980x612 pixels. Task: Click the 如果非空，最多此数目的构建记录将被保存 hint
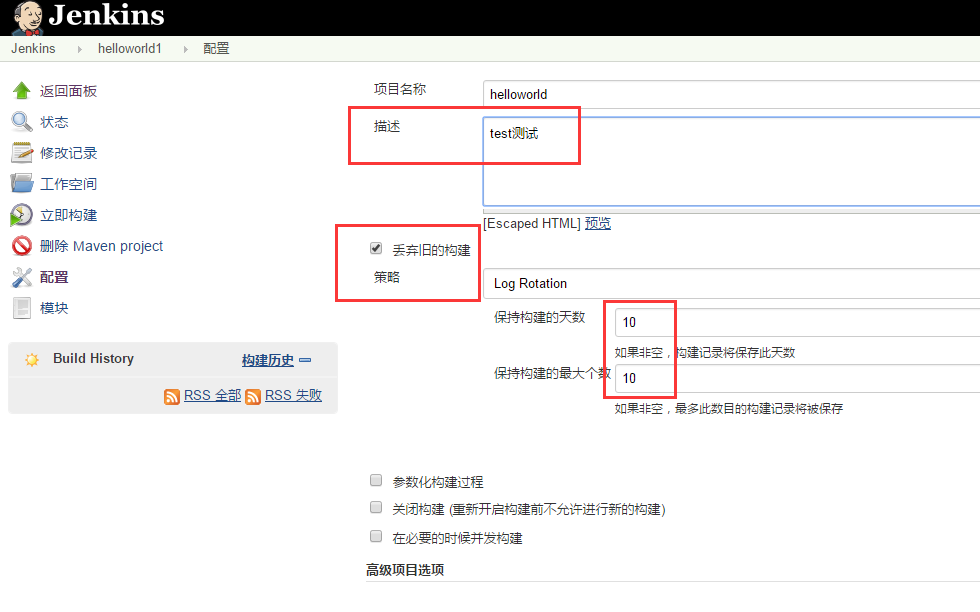pos(729,409)
